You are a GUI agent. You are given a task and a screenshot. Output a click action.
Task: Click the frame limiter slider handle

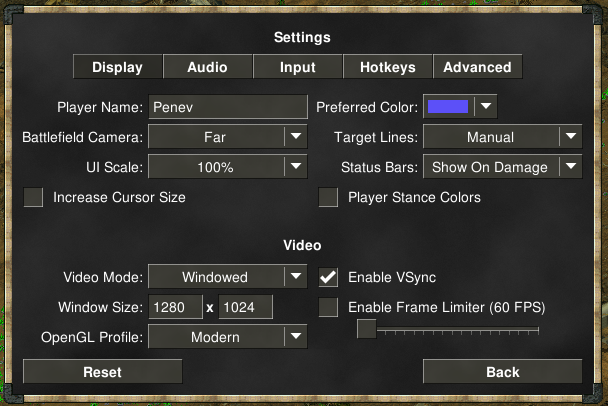(x=367, y=329)
